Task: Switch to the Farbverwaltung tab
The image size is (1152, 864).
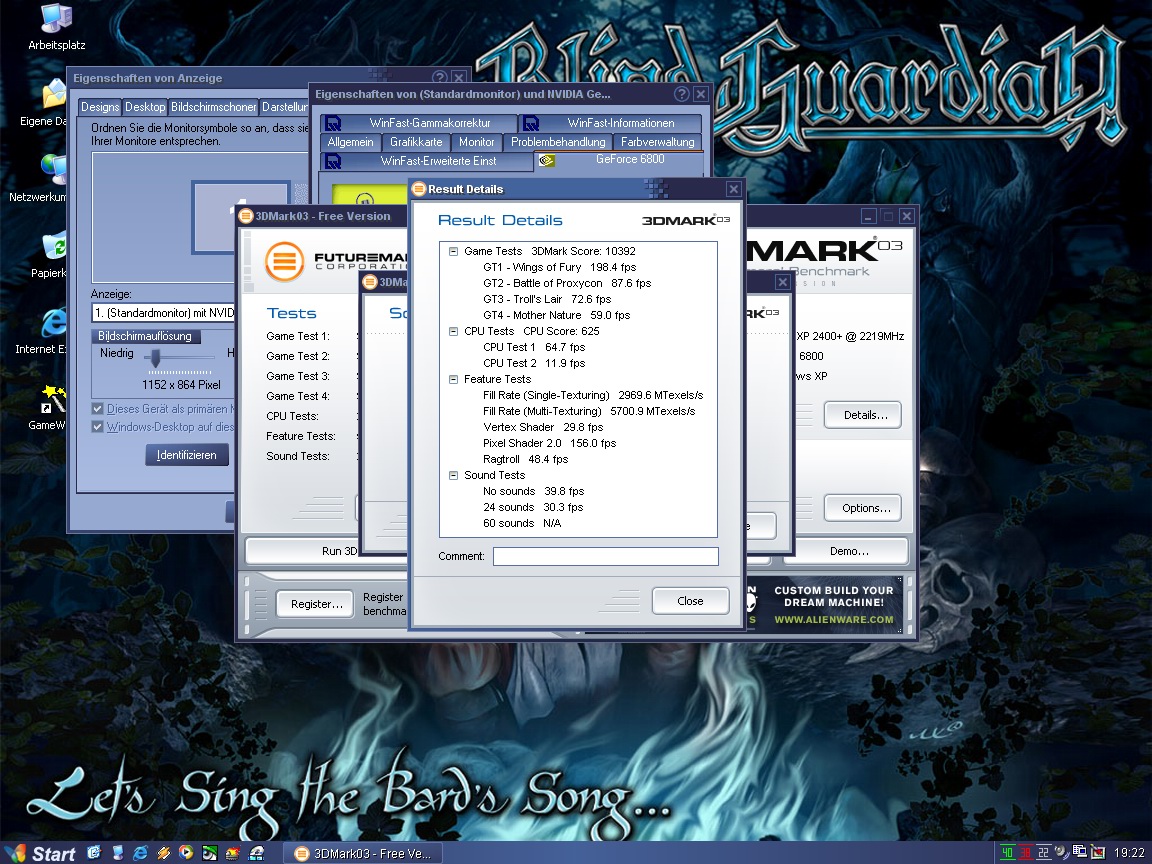Action: coord(657,142)
